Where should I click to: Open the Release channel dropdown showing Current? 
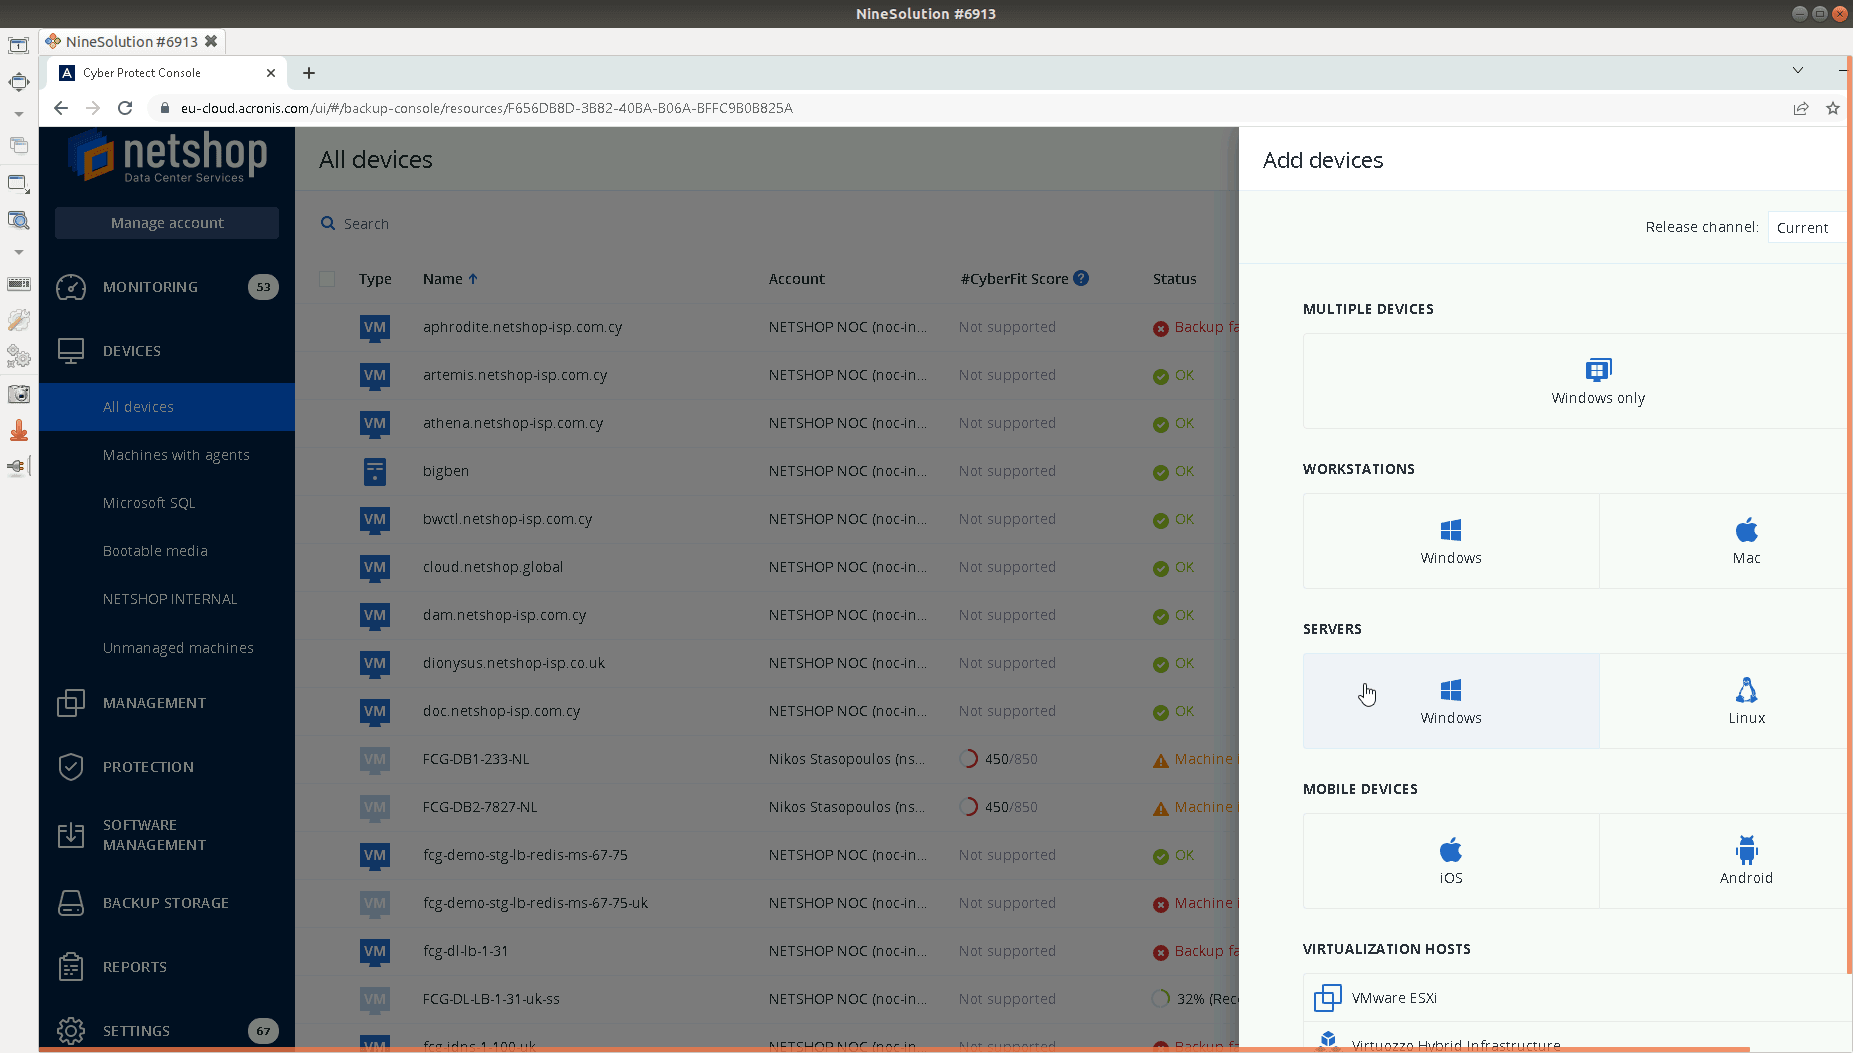[1806, 226]
